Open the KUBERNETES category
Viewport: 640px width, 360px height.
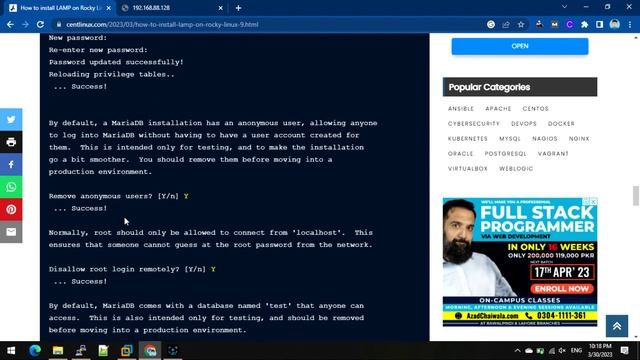click(x=468, y=139)
